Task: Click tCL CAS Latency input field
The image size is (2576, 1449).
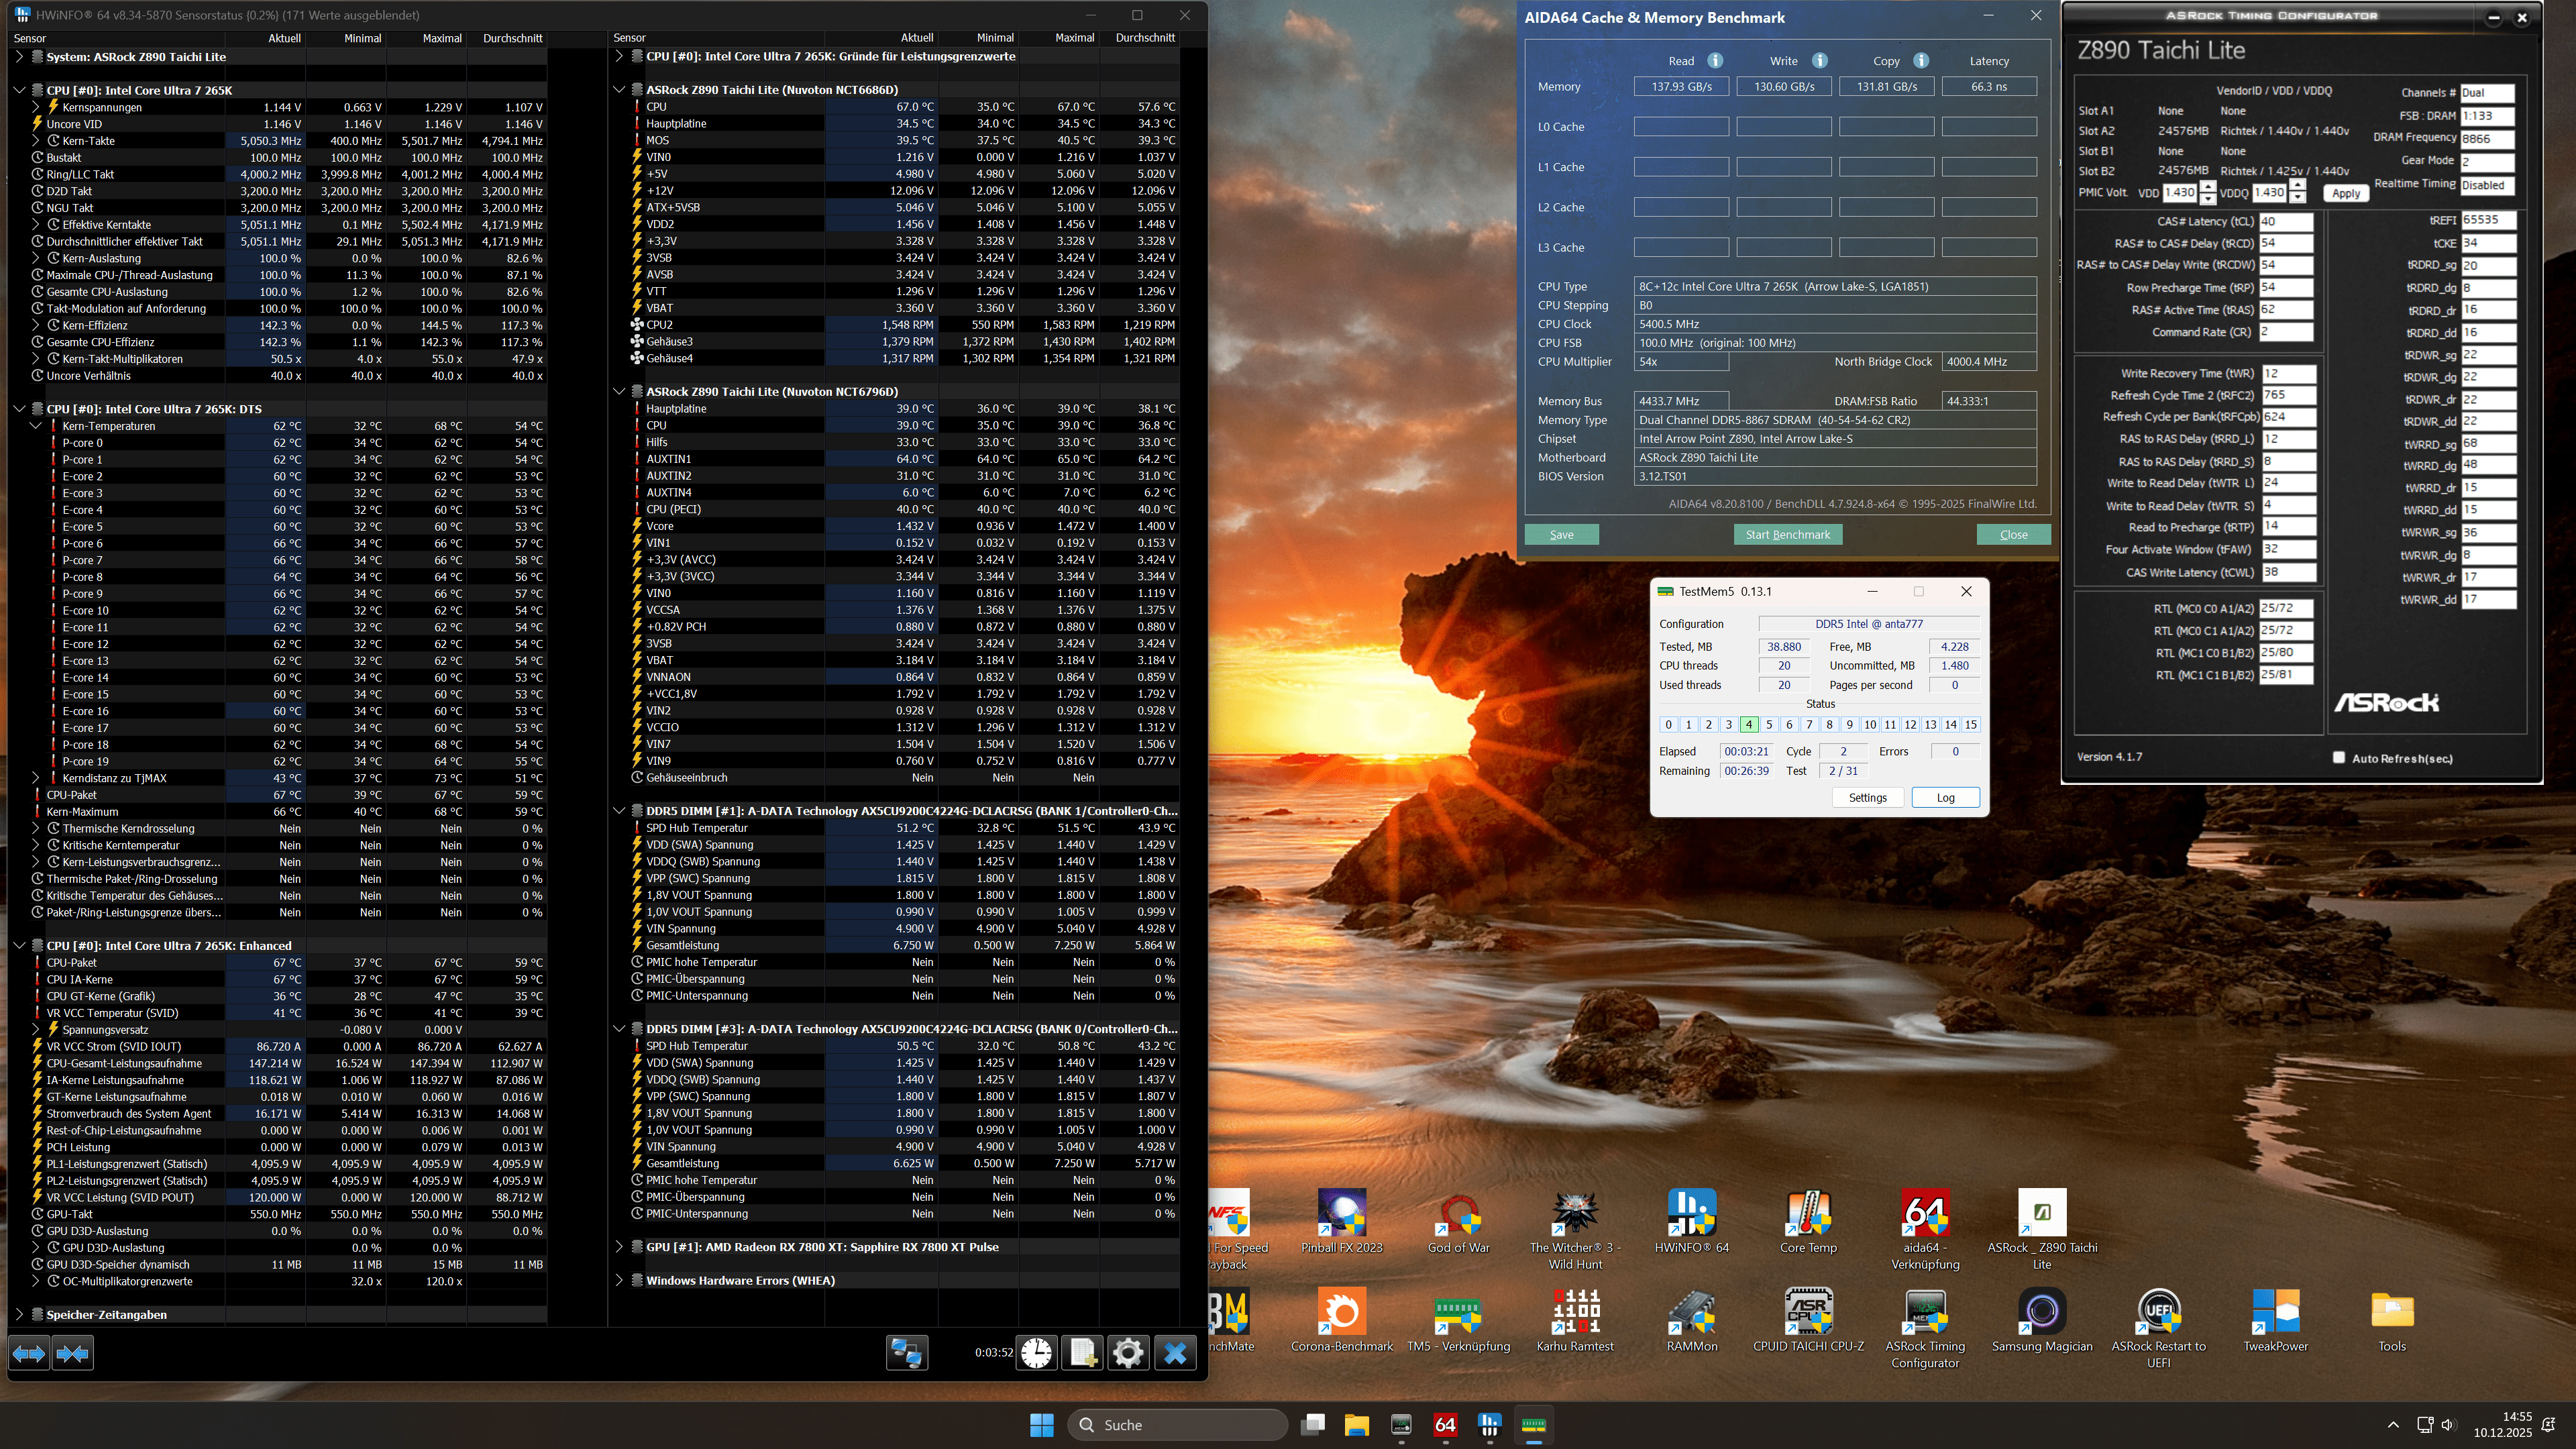Action: (2285, 222)
